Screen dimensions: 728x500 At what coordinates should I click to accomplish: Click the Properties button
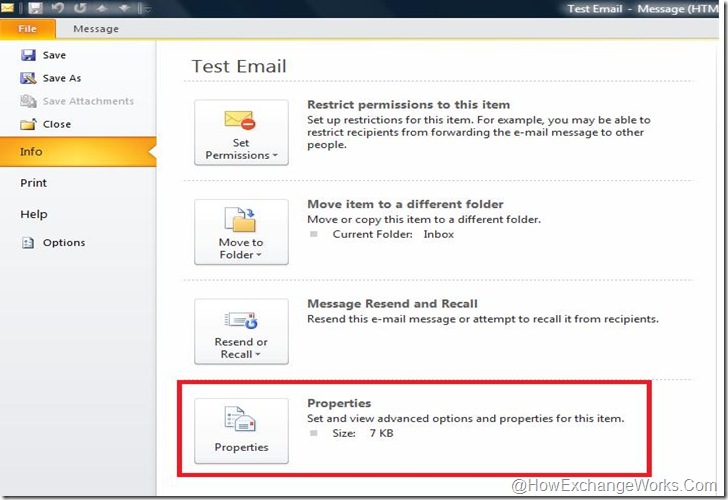(x=241, y=431)
